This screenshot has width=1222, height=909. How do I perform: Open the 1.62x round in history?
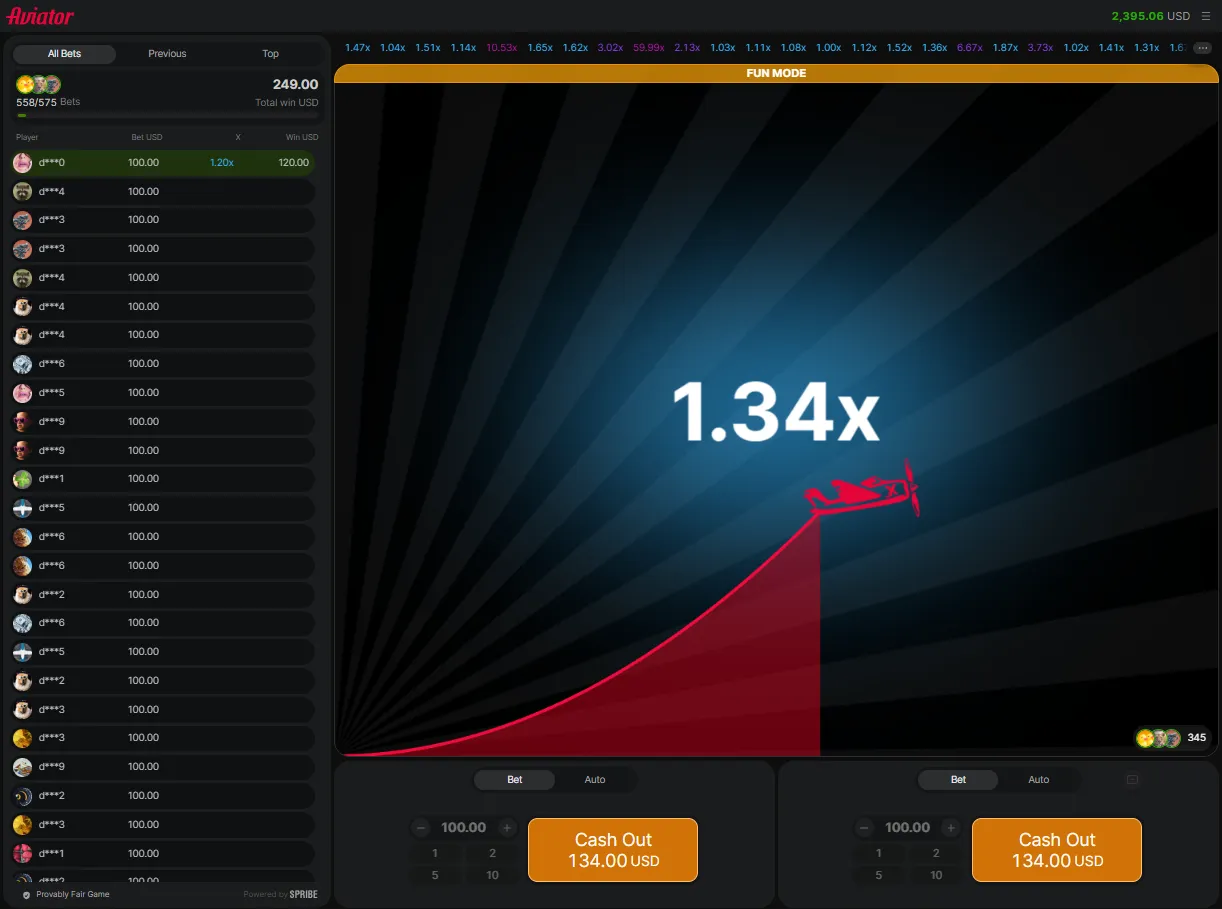[x=575, y=48]
